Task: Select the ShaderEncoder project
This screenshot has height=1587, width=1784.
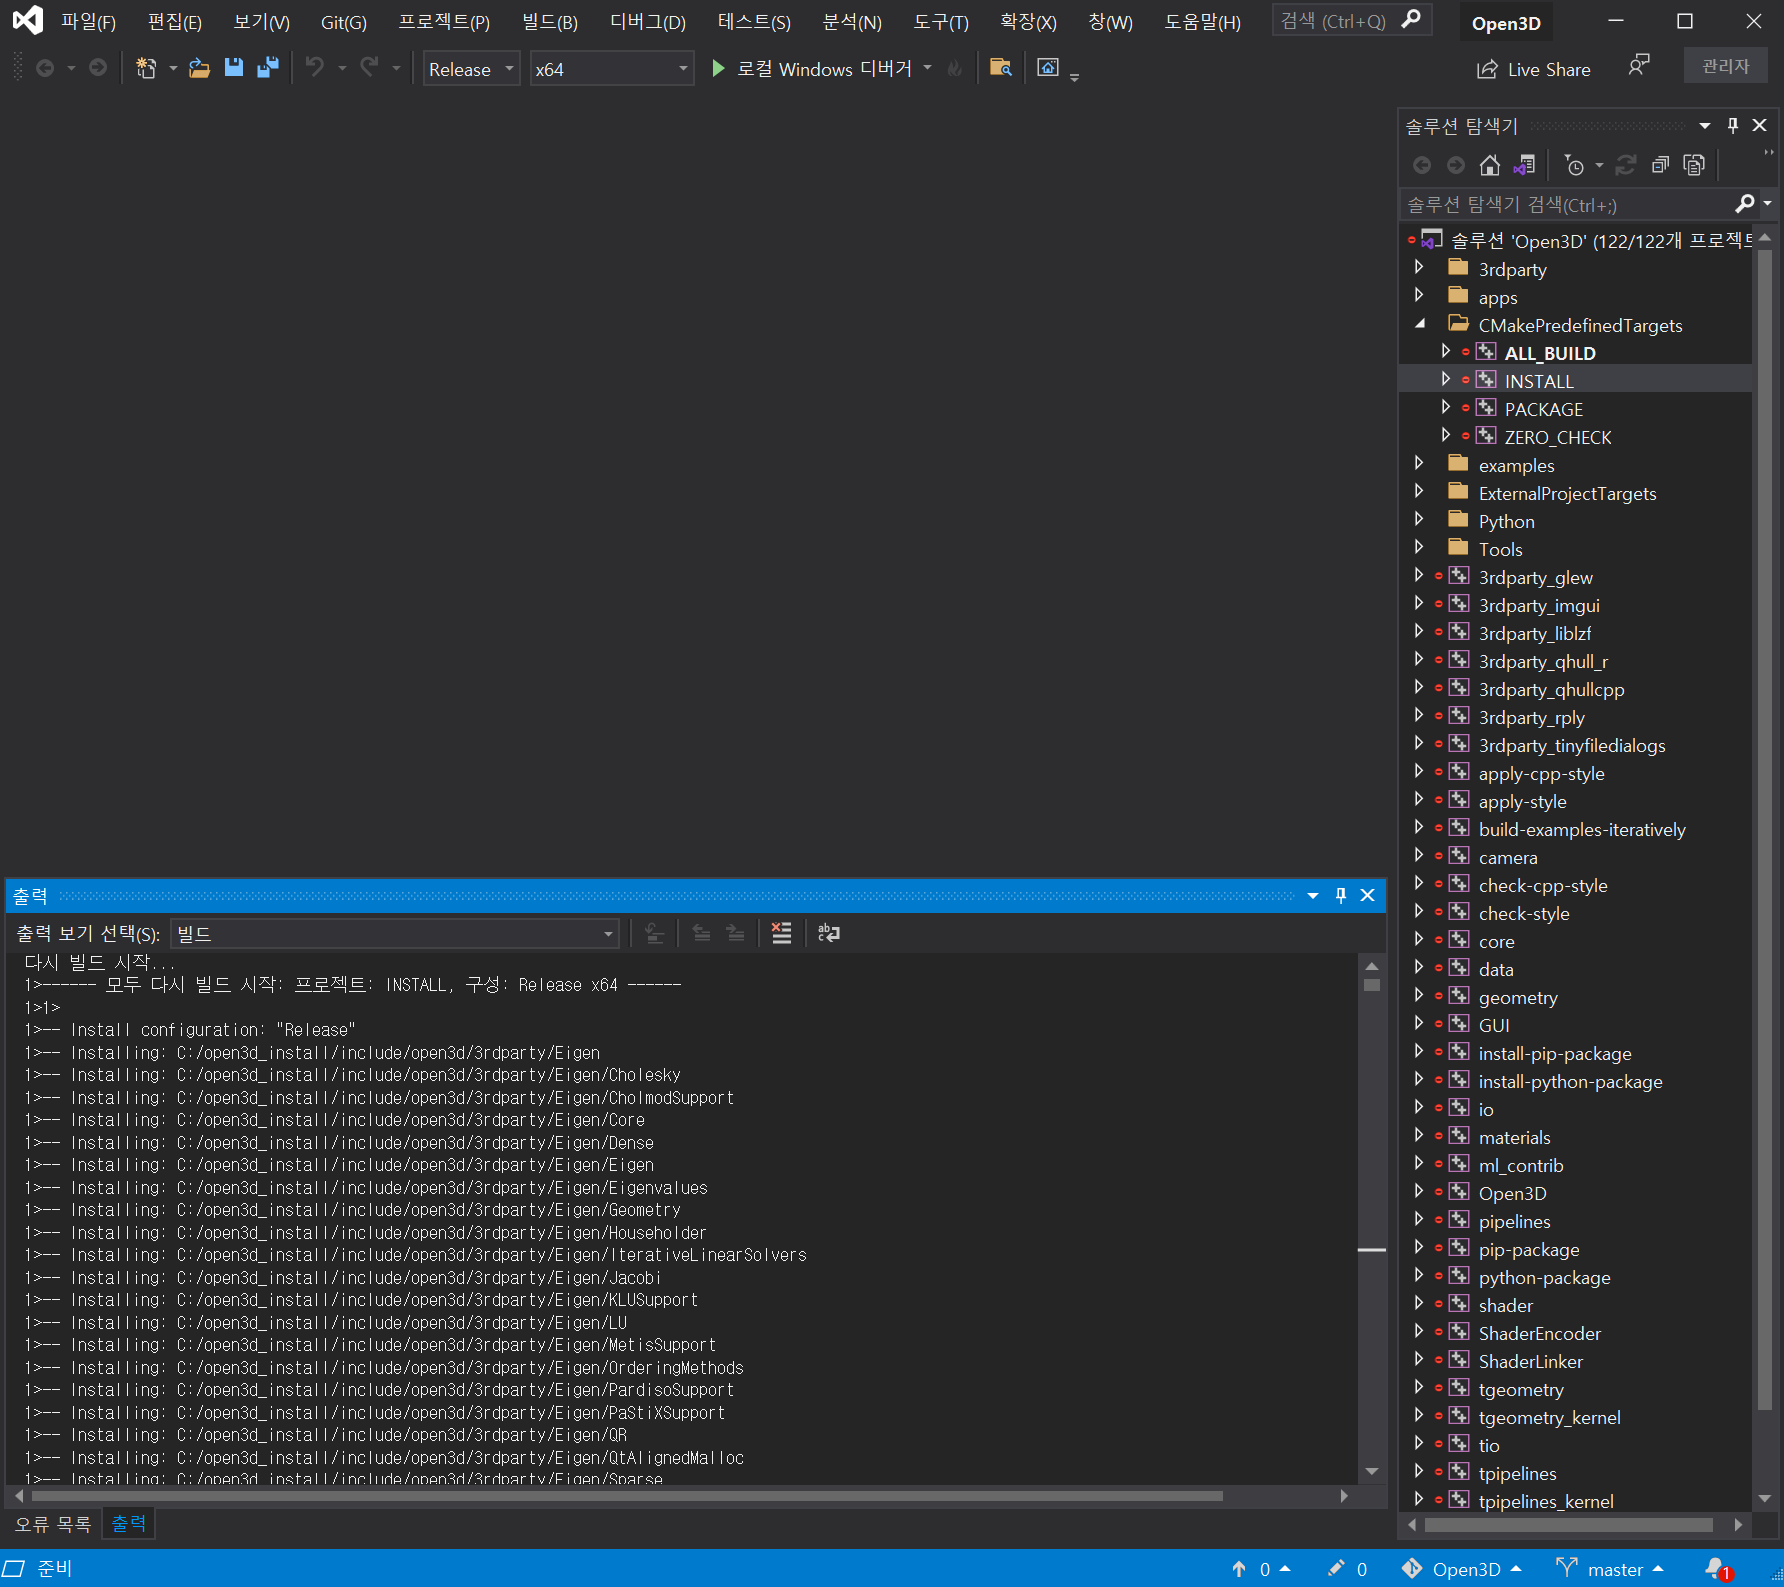Action: 1539,1333
